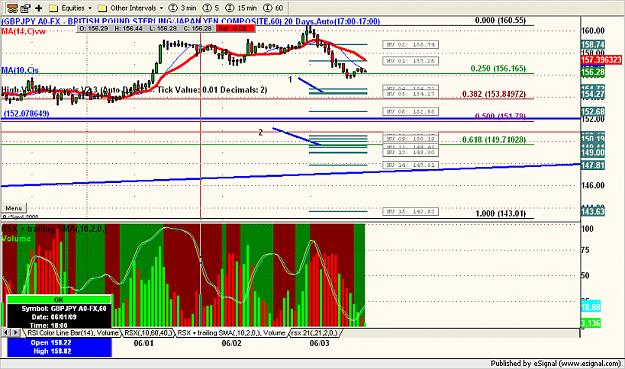Viewport: 625px width, 369px height.
Task: Click the 18.88 cyan indicator value
Action: [591, 307]
